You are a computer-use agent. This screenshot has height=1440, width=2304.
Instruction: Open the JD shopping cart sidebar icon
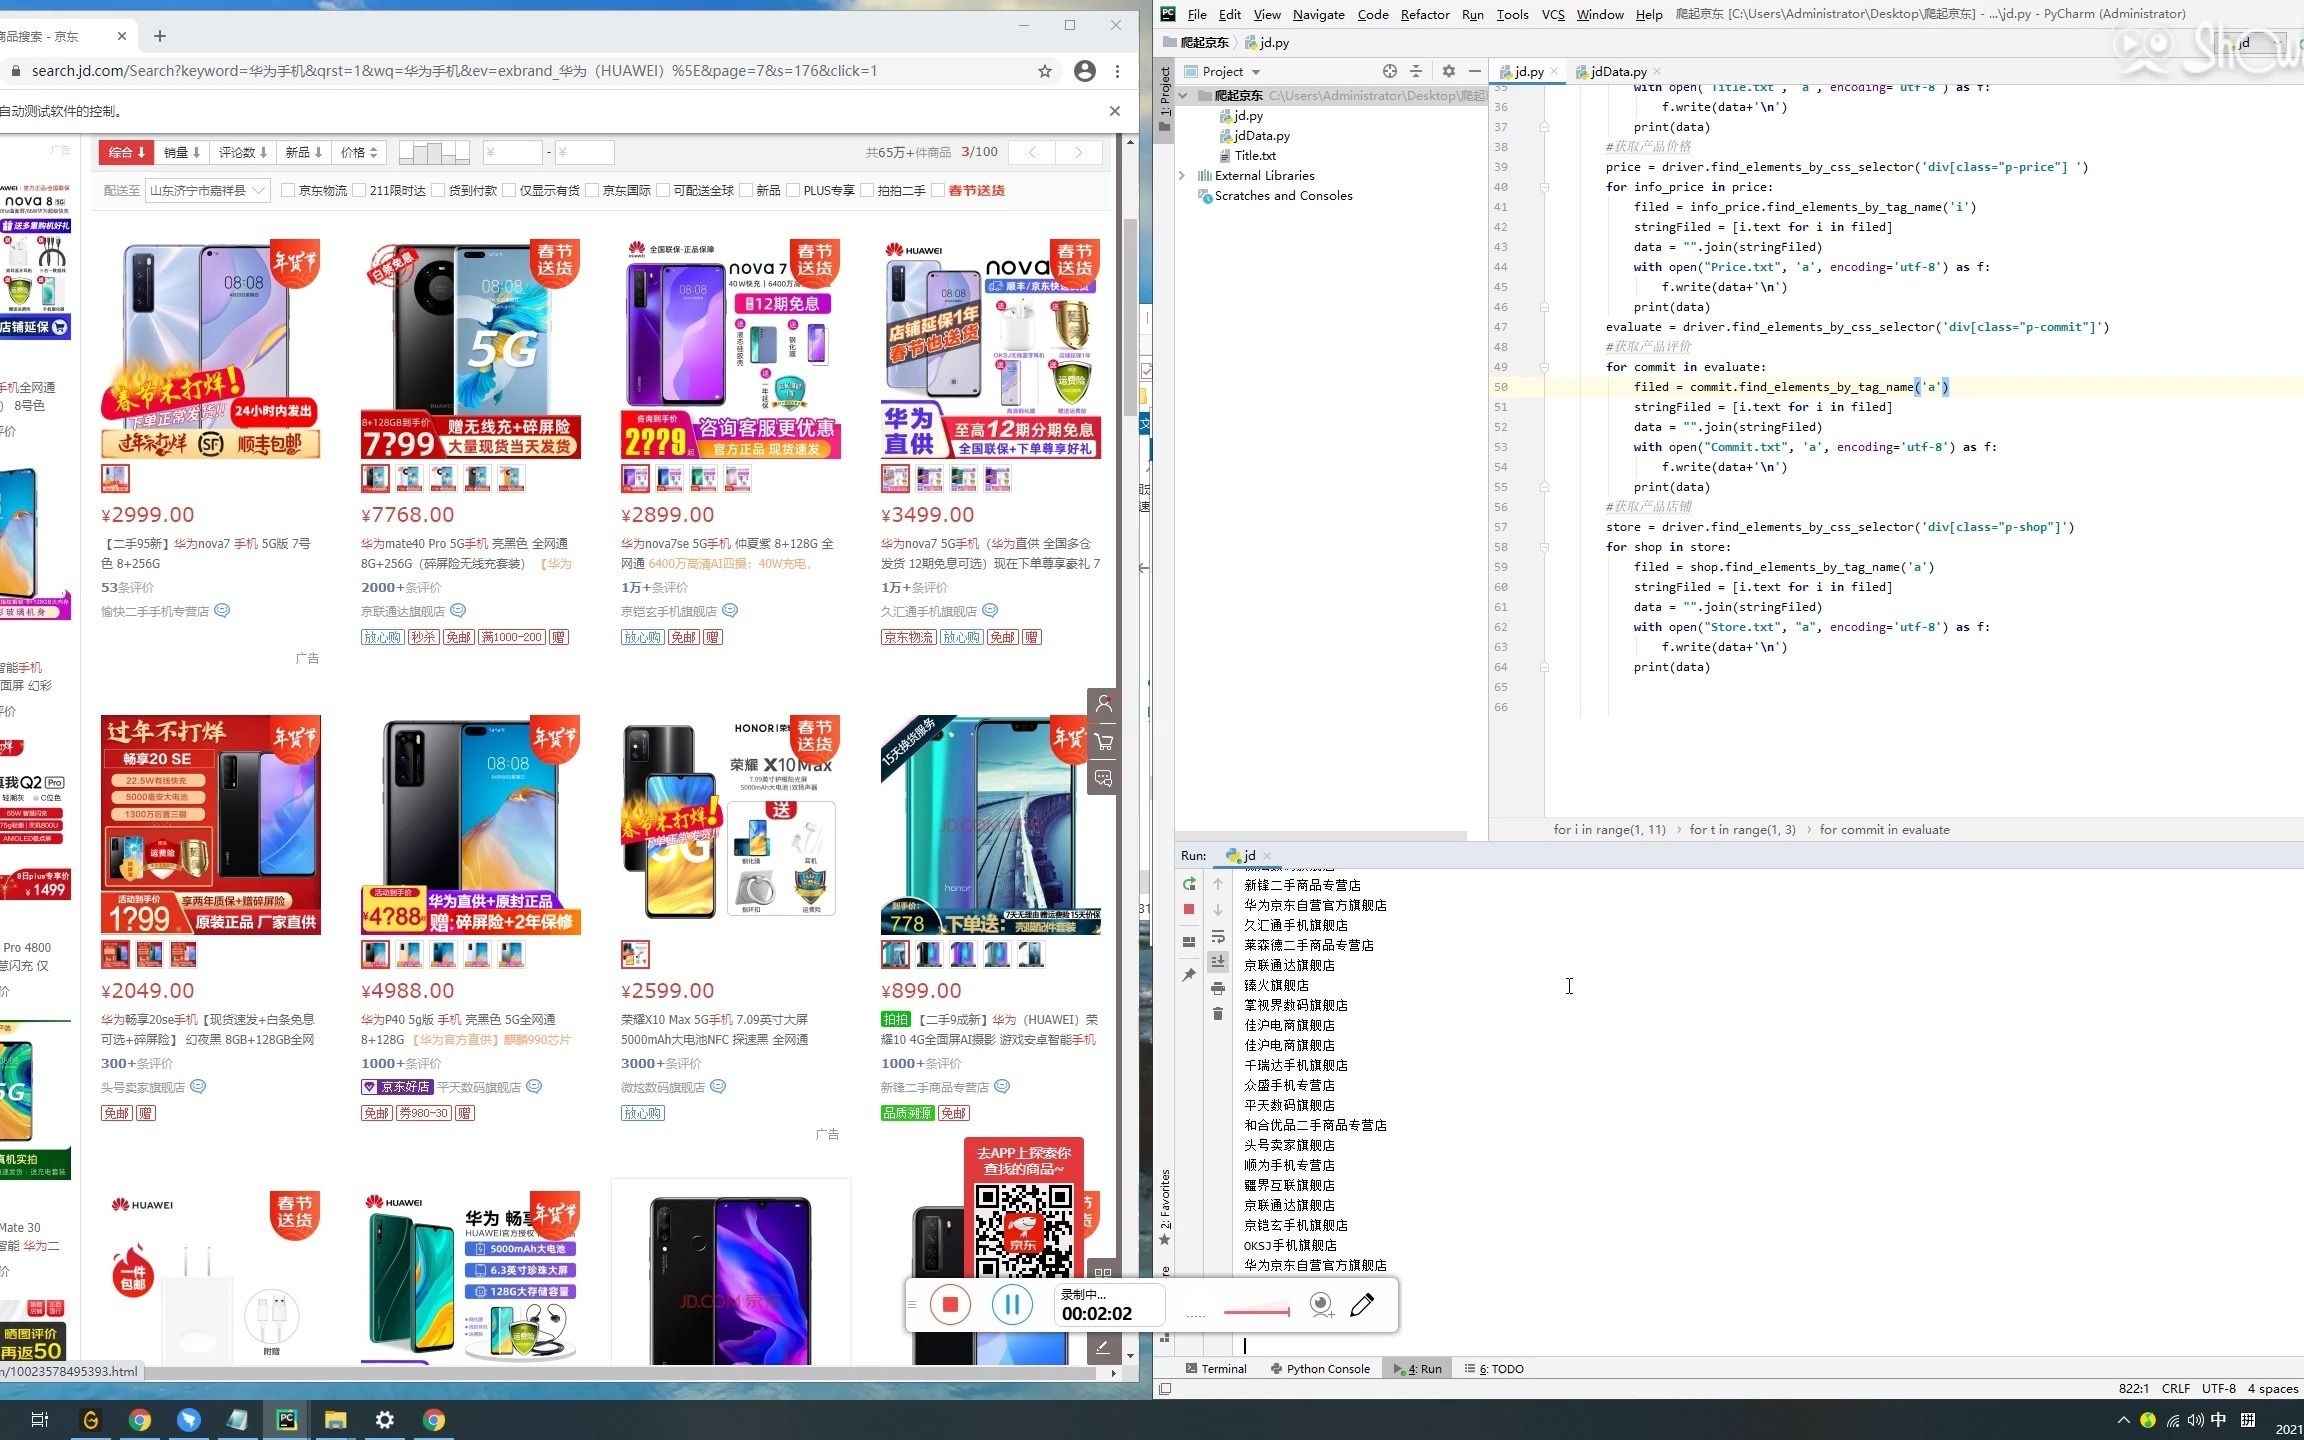pos(1103,741)
